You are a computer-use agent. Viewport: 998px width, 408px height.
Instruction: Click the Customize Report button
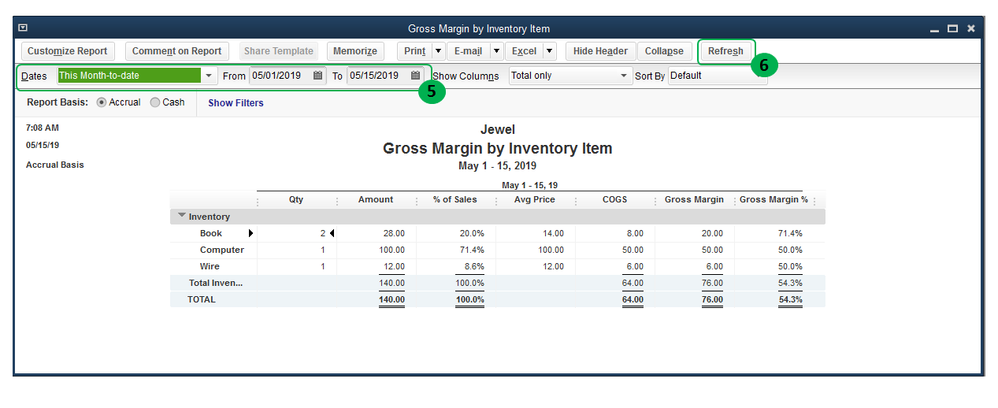68,51
